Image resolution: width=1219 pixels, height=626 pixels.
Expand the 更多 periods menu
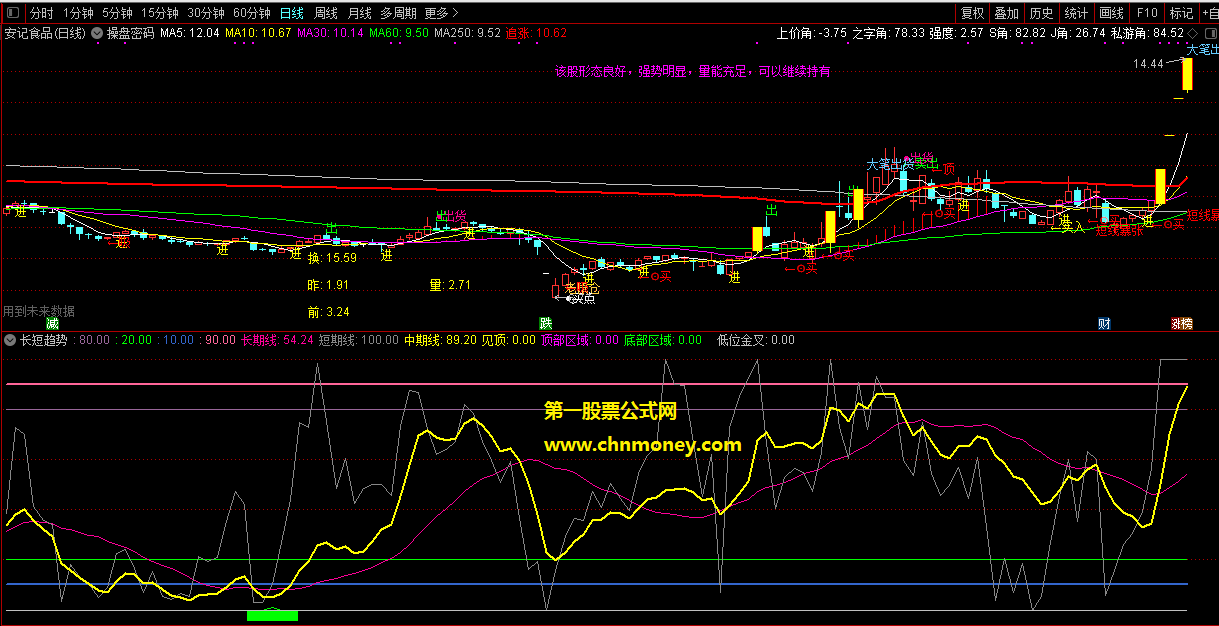[441, 13]
